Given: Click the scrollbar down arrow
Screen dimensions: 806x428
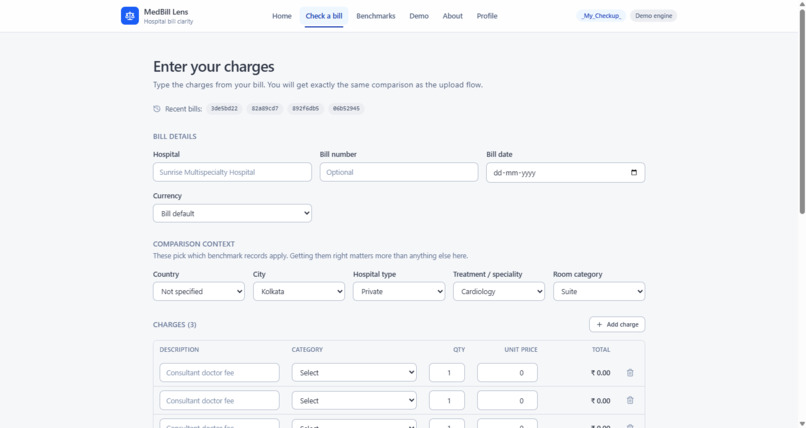Looking at the screenshot, I should (802, 424).
